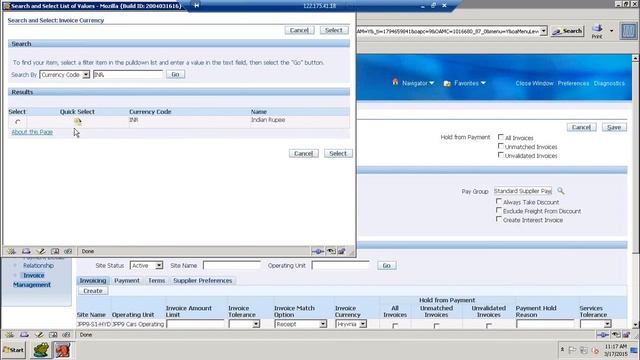The image size is (640, 360).
Task: Open Invoice Management in the side menu
Action: point(33,280)
